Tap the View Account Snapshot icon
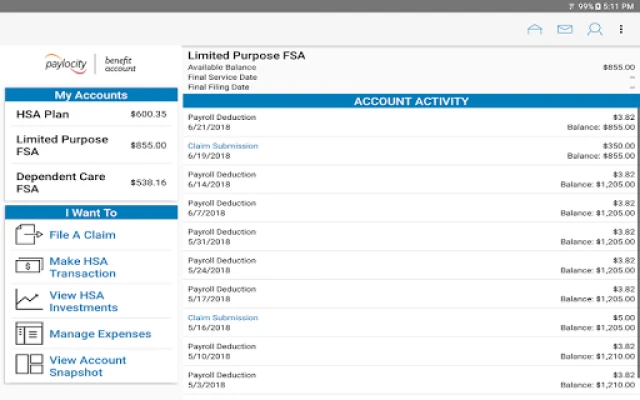The height and width of the screenshot is (400, 640). click(x=29, y=365)
